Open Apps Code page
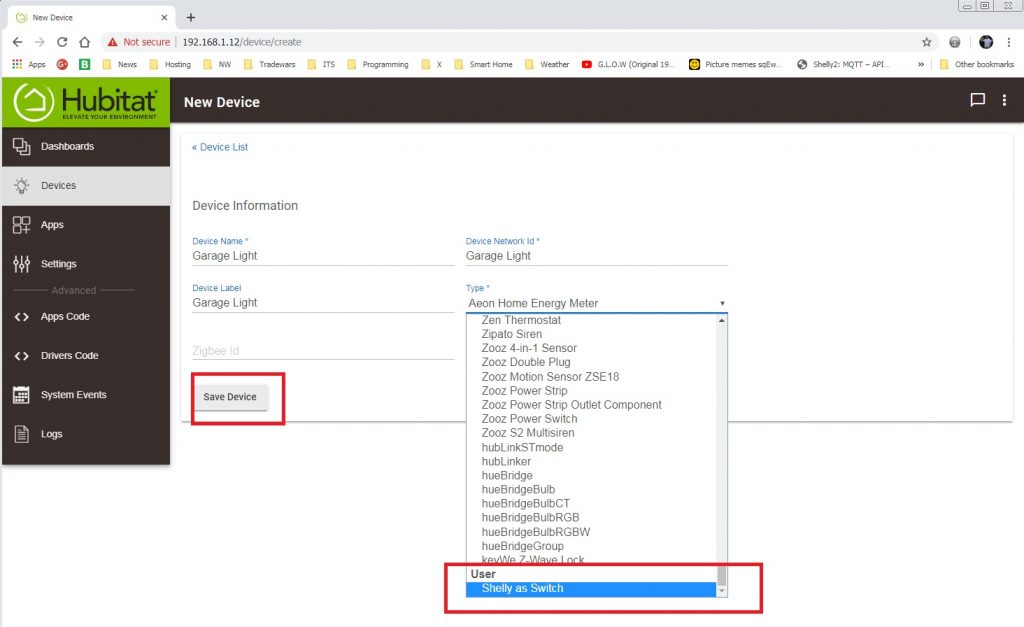 pyautogui.click(x=86, y=316)
